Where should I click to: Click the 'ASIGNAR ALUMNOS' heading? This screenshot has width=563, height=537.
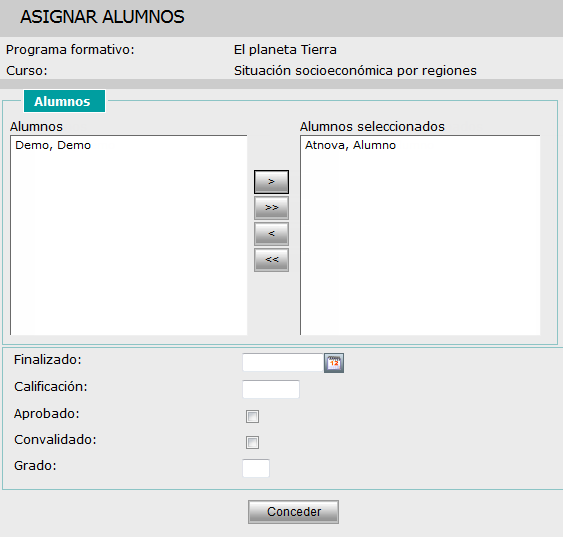click(102, 17)
